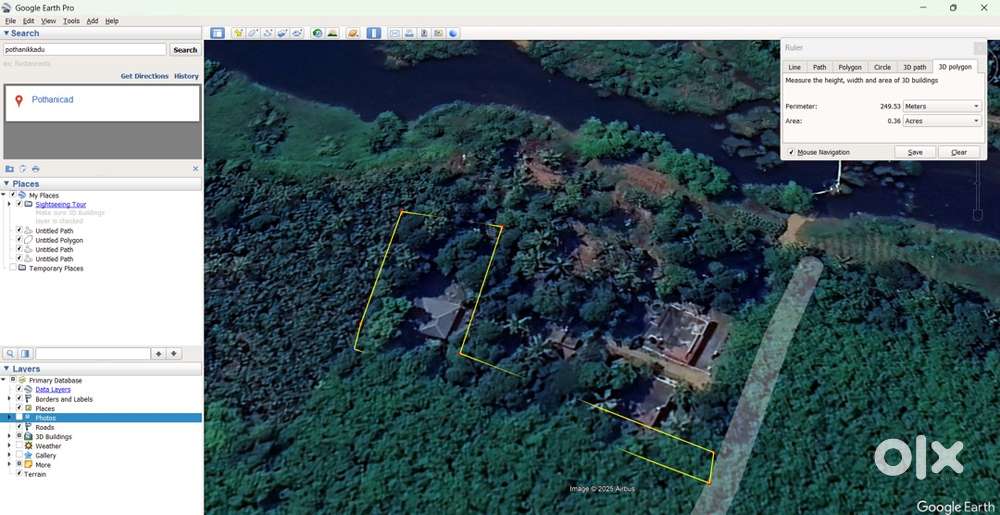Open the Tools menu

coord(71,21)
